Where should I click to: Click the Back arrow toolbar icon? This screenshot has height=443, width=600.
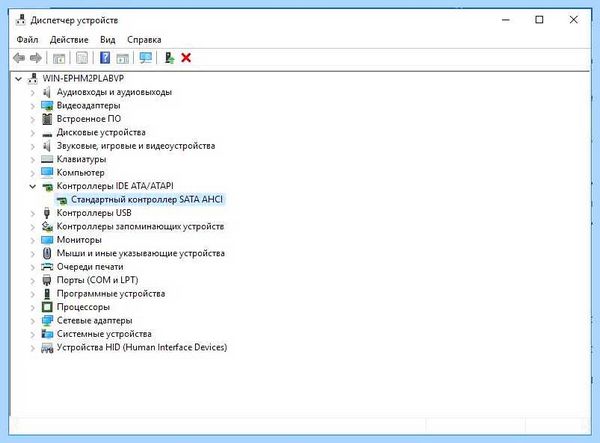[x=19, y=58]
